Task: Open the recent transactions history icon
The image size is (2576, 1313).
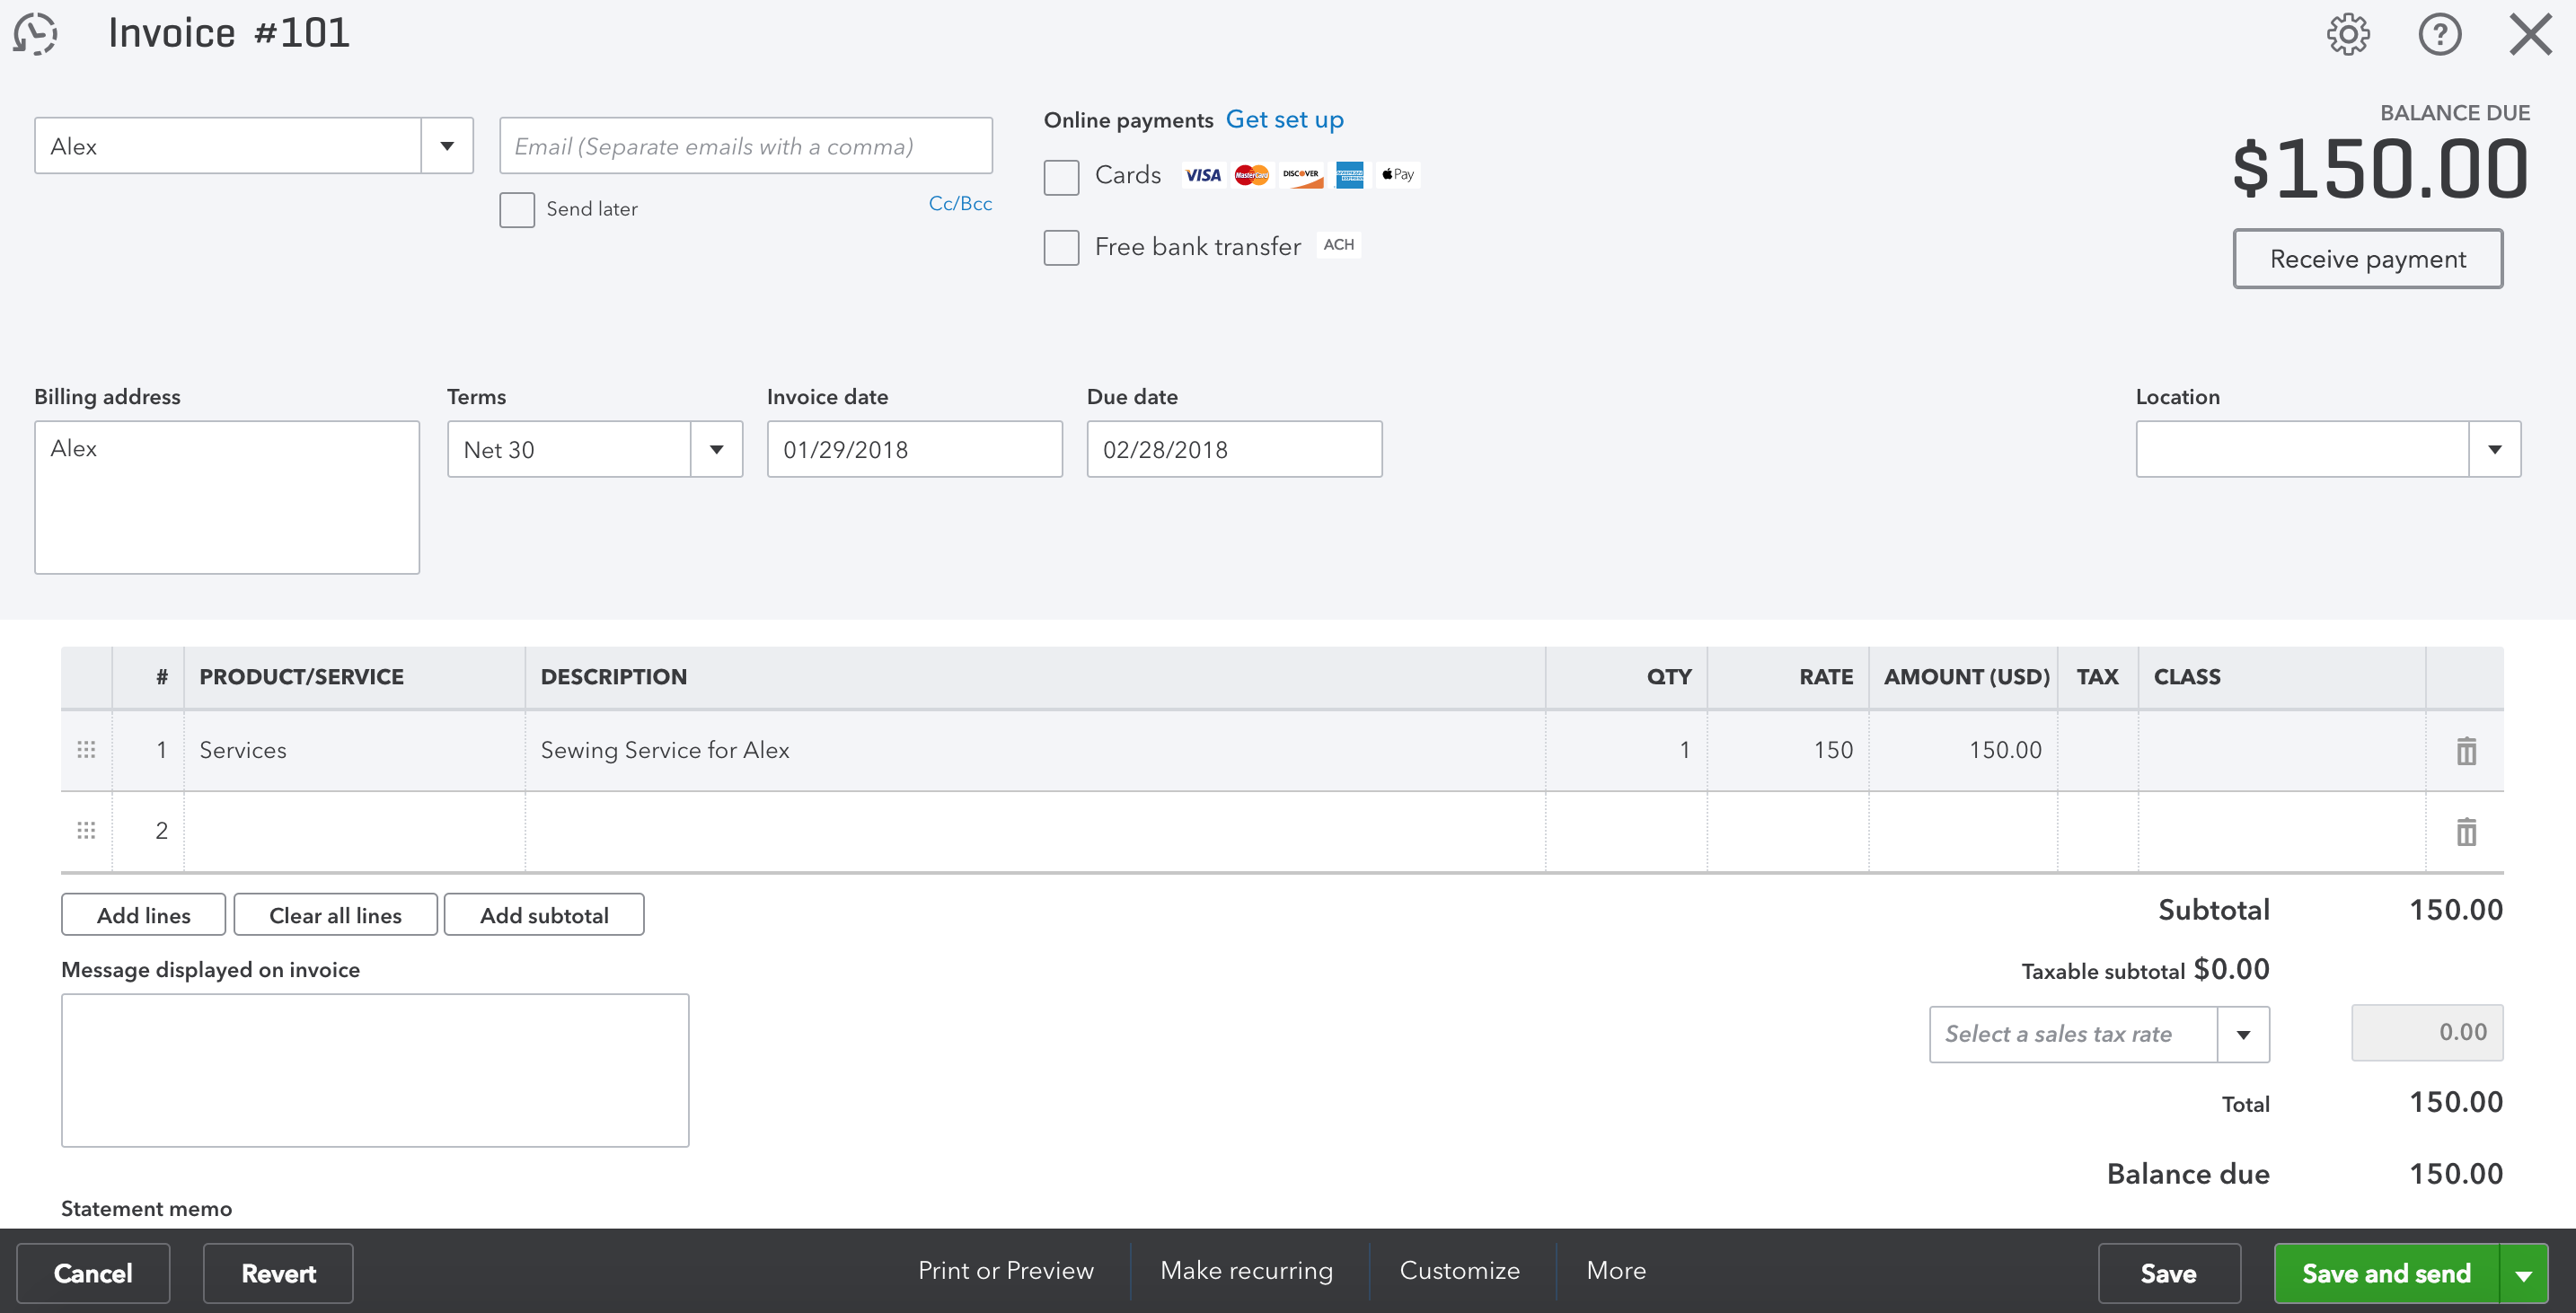Action: 36,34
